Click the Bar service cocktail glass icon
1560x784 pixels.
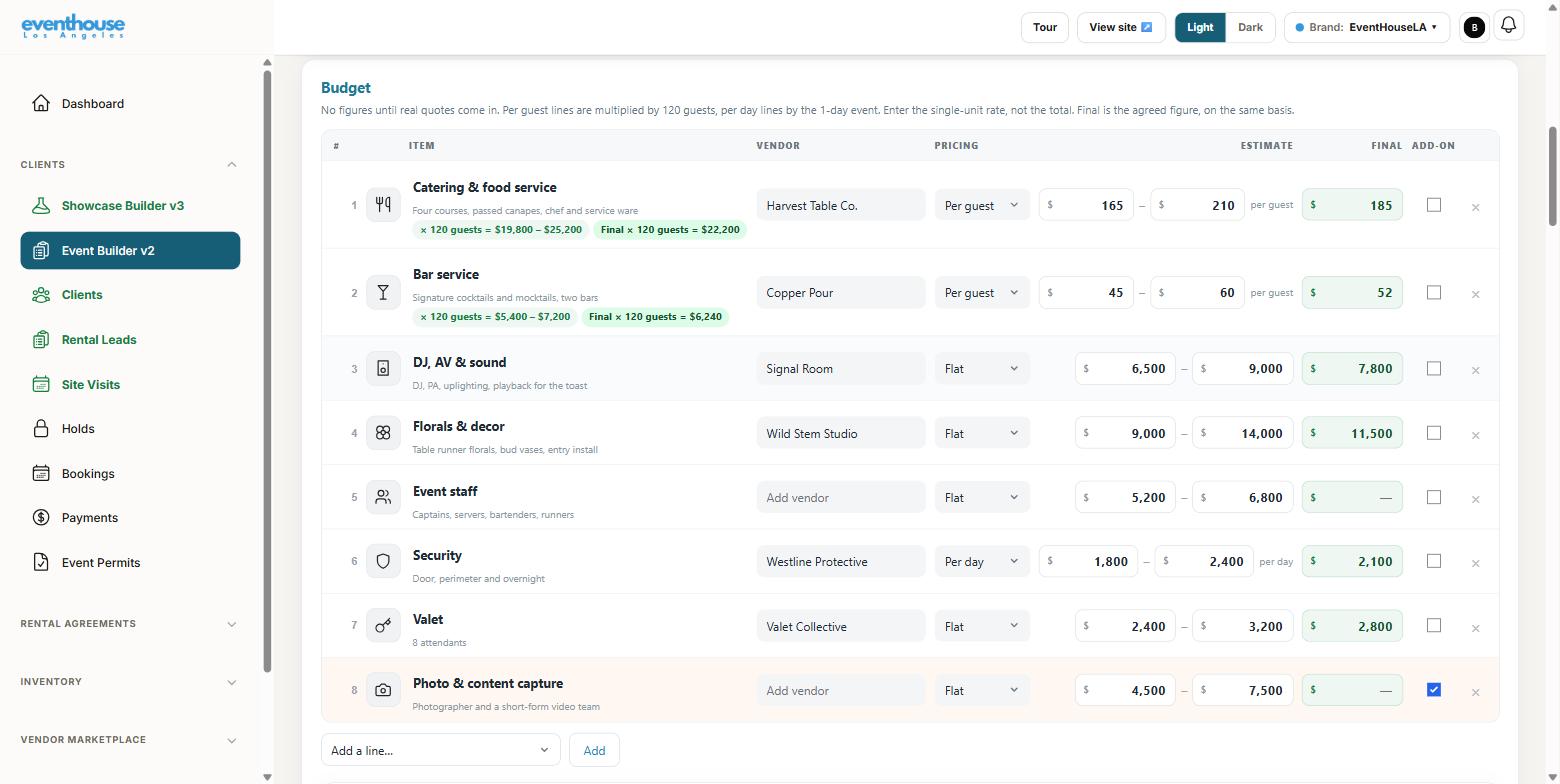point(383,292)
